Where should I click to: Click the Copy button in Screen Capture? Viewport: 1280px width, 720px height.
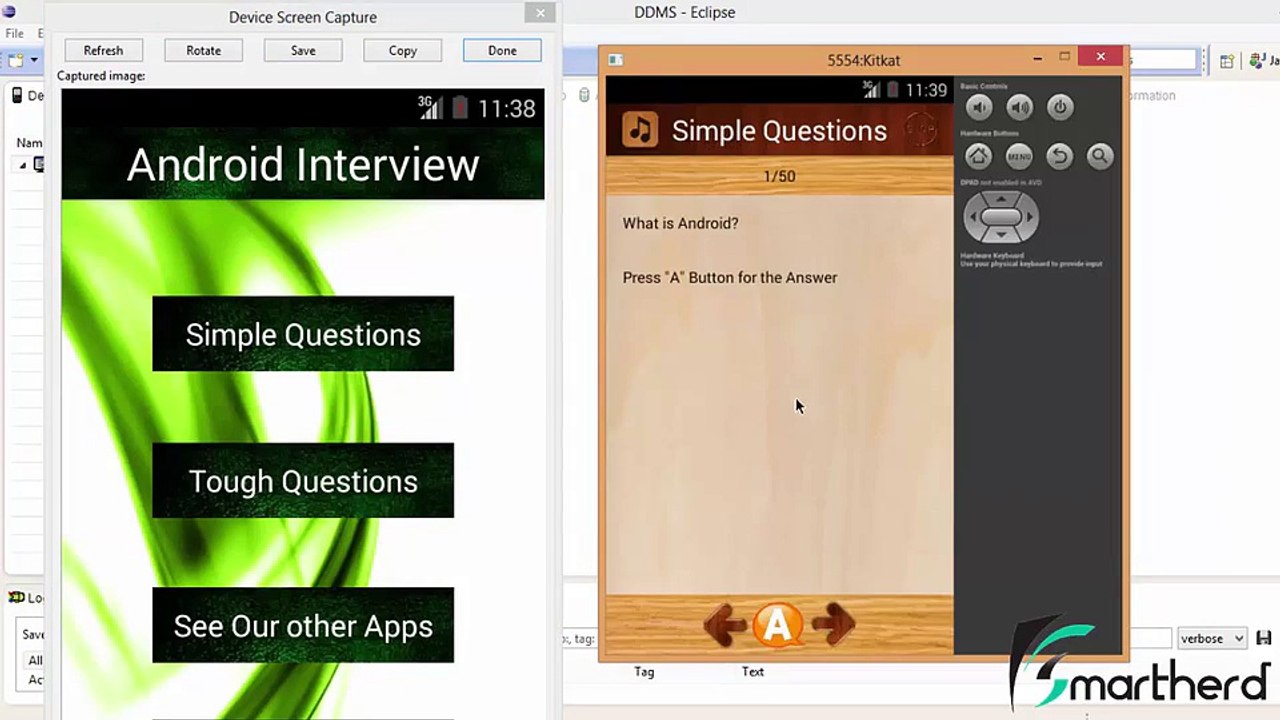(x=403, y=50)
